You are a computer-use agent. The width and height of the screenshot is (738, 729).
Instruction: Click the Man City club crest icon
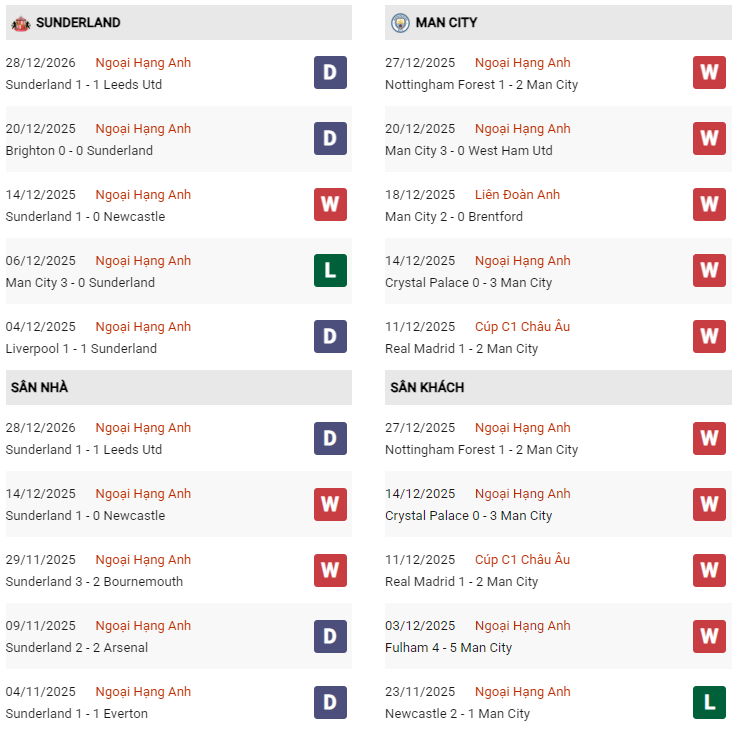point(400,23)
